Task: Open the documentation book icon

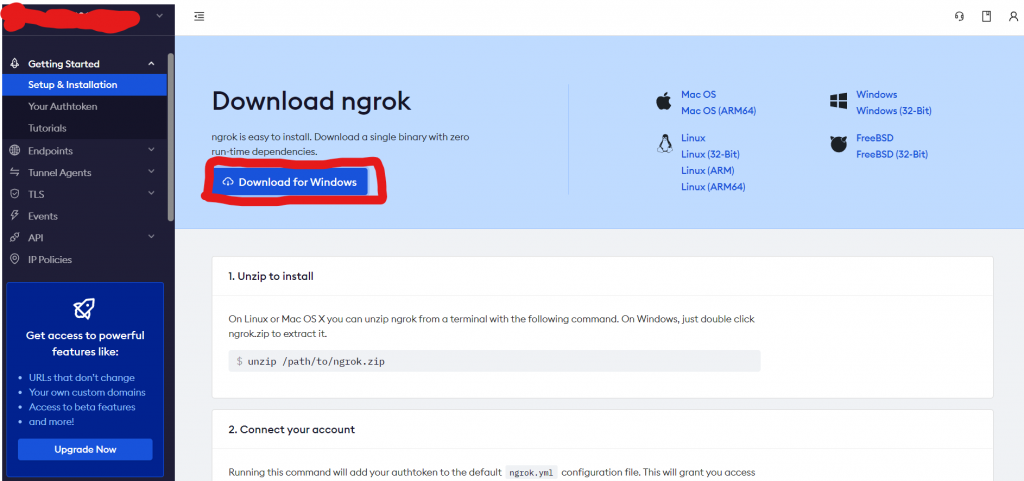Action: coord(986,16)
